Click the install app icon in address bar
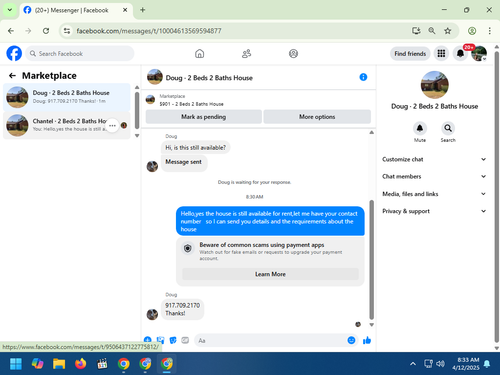Viewport: 500px width, 375px height. pyautogui.click(x=416, y=31)
